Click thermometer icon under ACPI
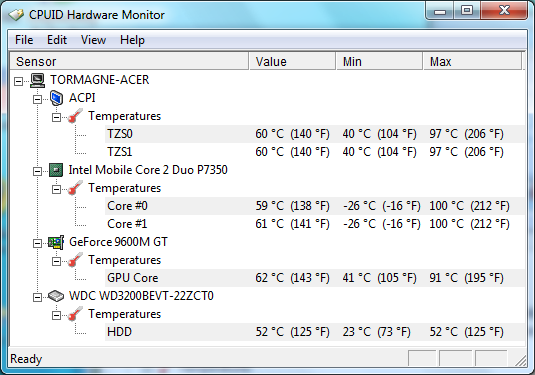This screenshot has height=375, width=535. click(75, 116)
